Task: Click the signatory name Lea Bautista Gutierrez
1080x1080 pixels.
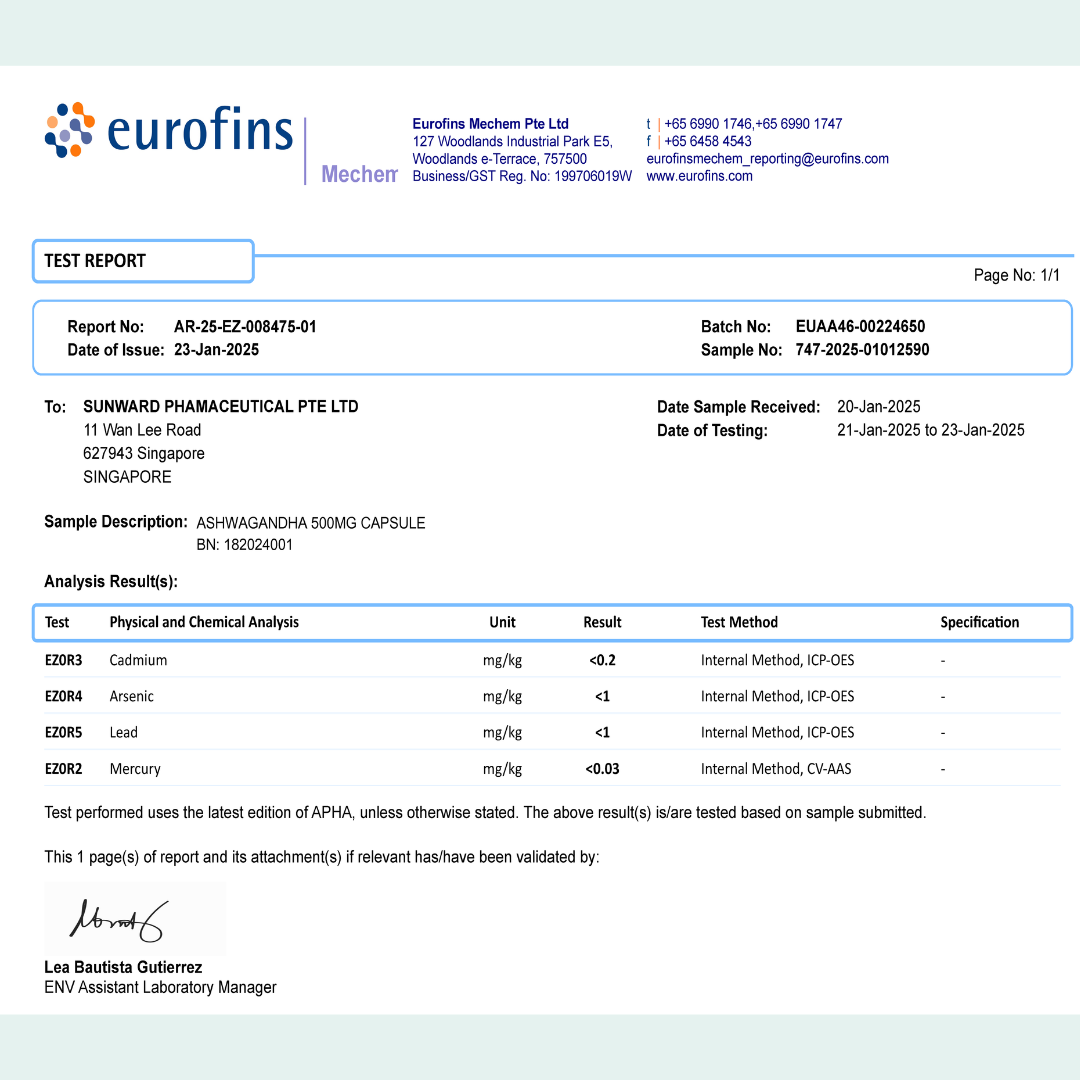Action: 123,967
